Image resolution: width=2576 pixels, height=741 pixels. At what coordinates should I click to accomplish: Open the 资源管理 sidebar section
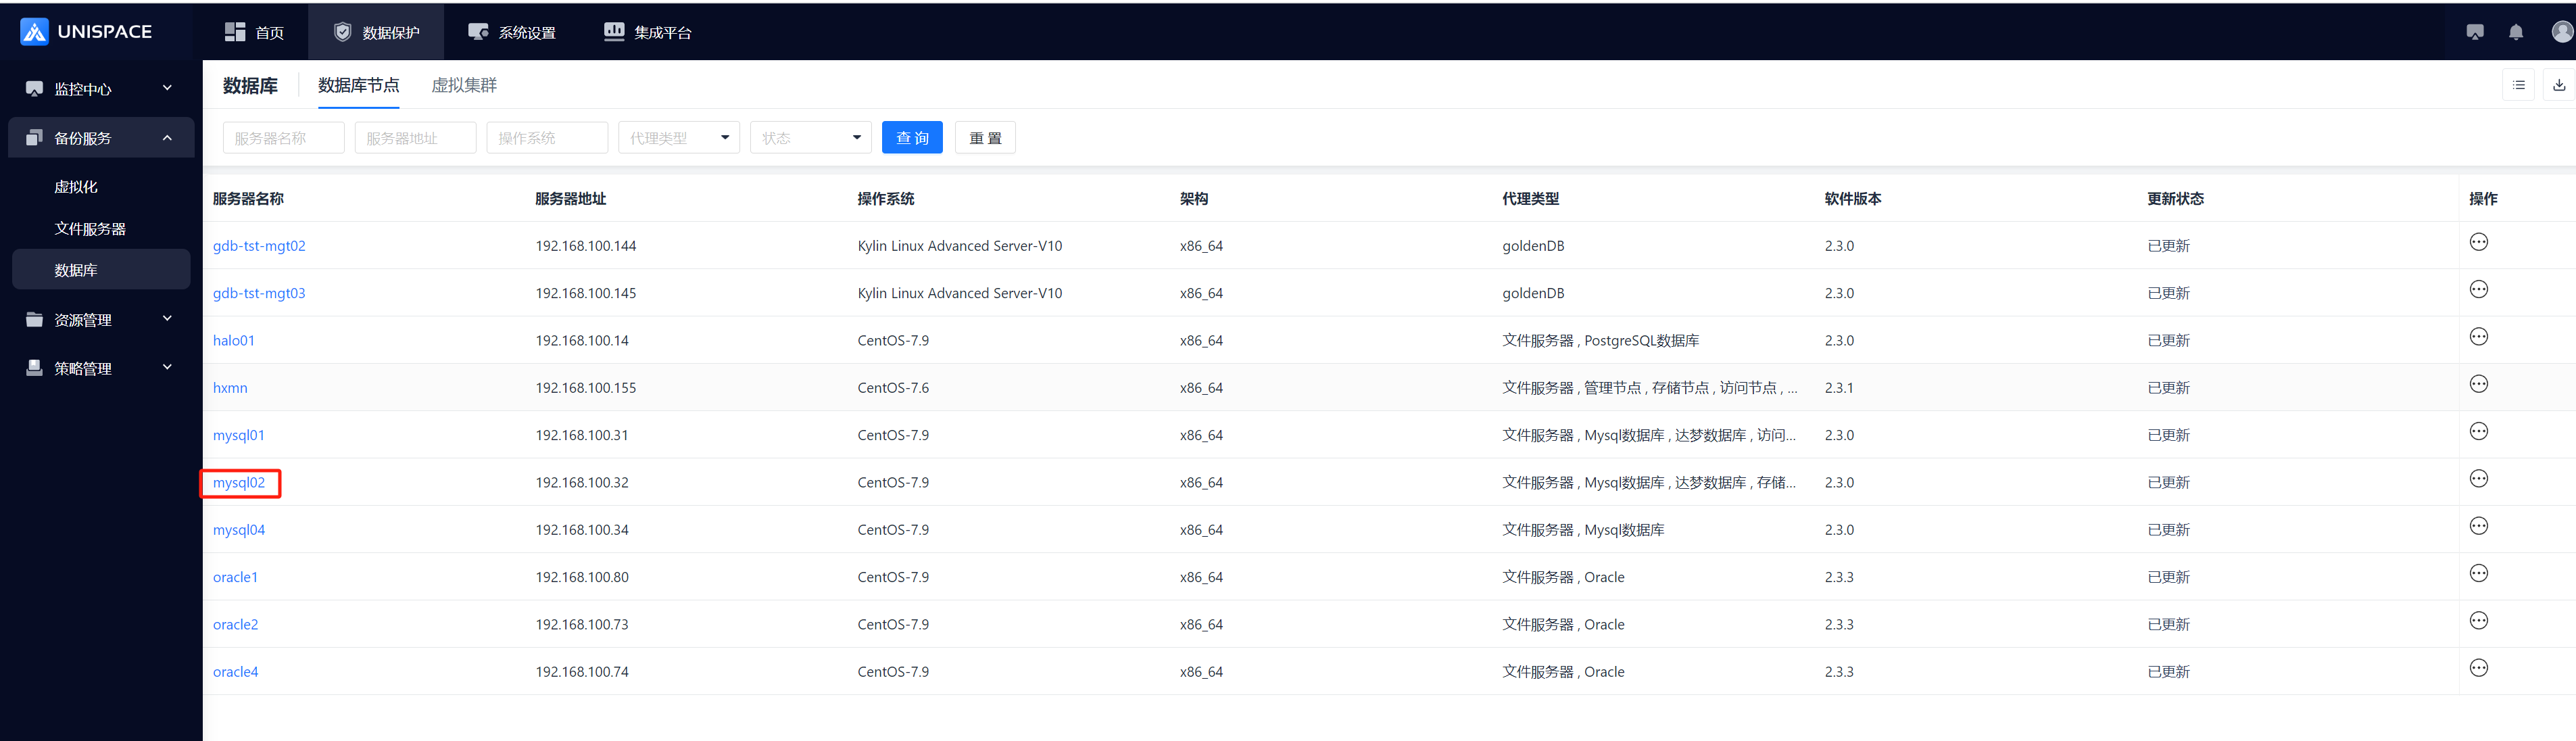point(84,319)
